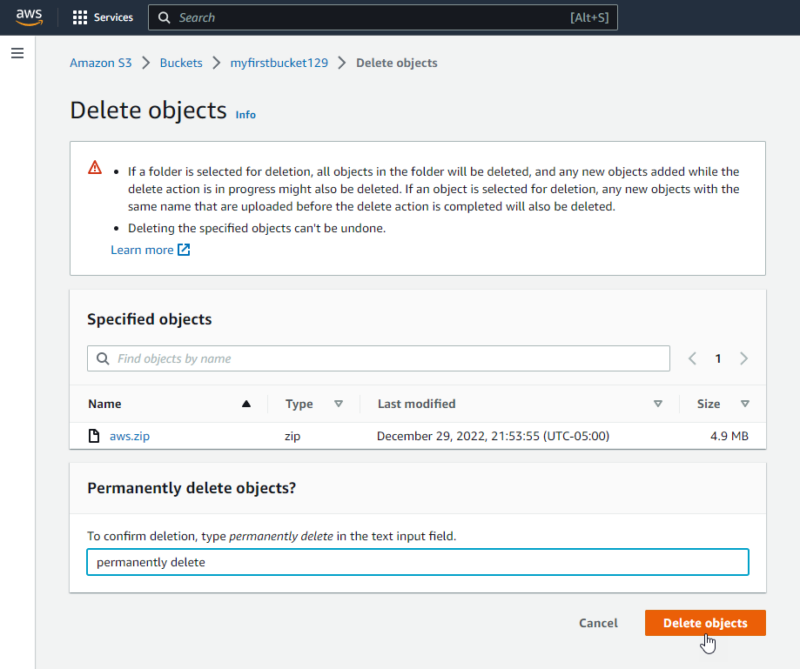
Task: Click the external link icon next to Learn more
Action: (181, 250)
